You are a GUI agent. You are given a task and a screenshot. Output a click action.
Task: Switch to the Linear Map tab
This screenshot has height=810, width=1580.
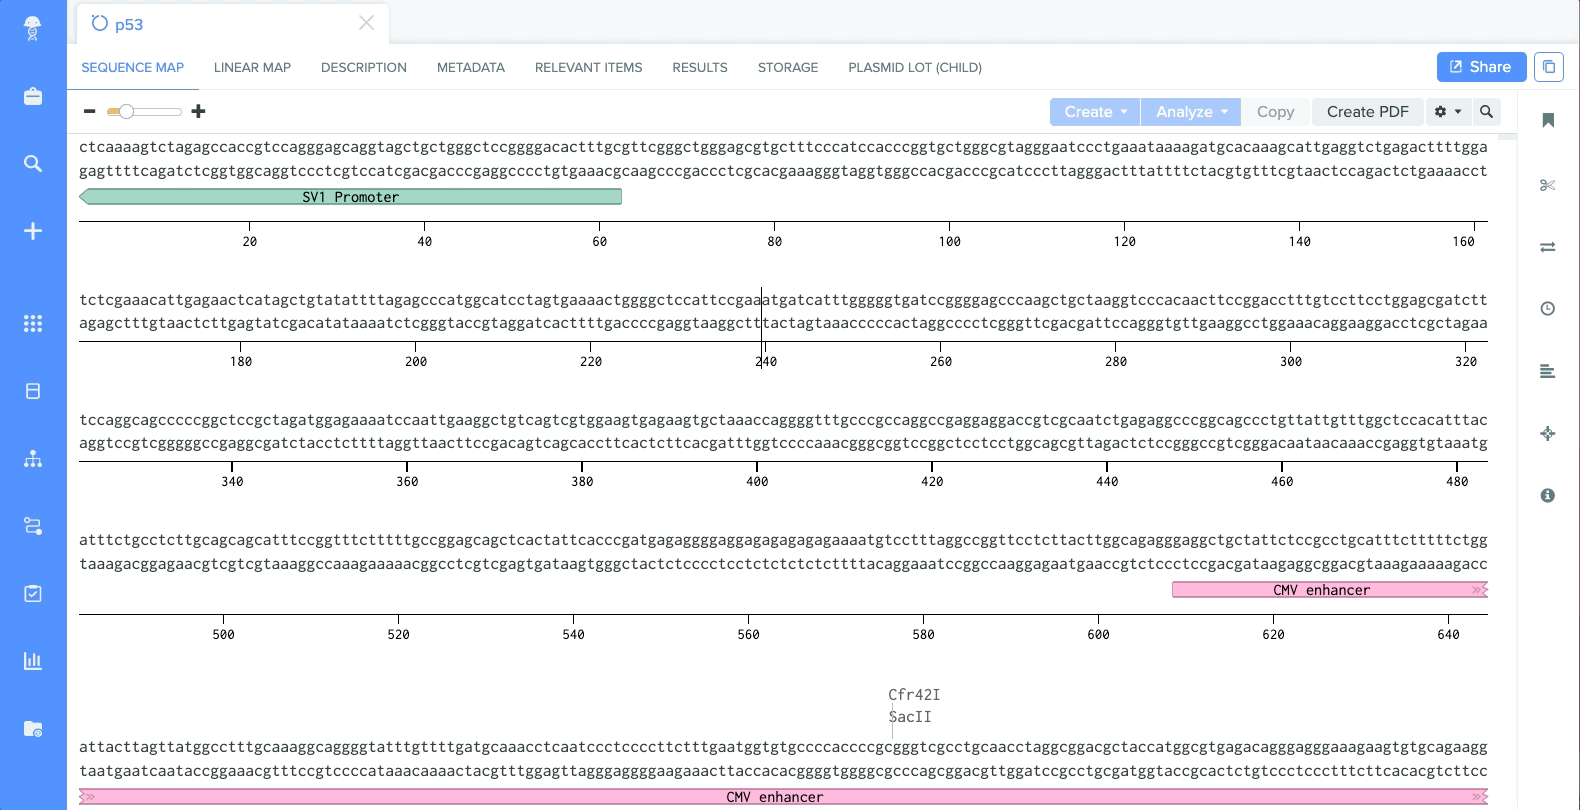click(x=252, y=68)
